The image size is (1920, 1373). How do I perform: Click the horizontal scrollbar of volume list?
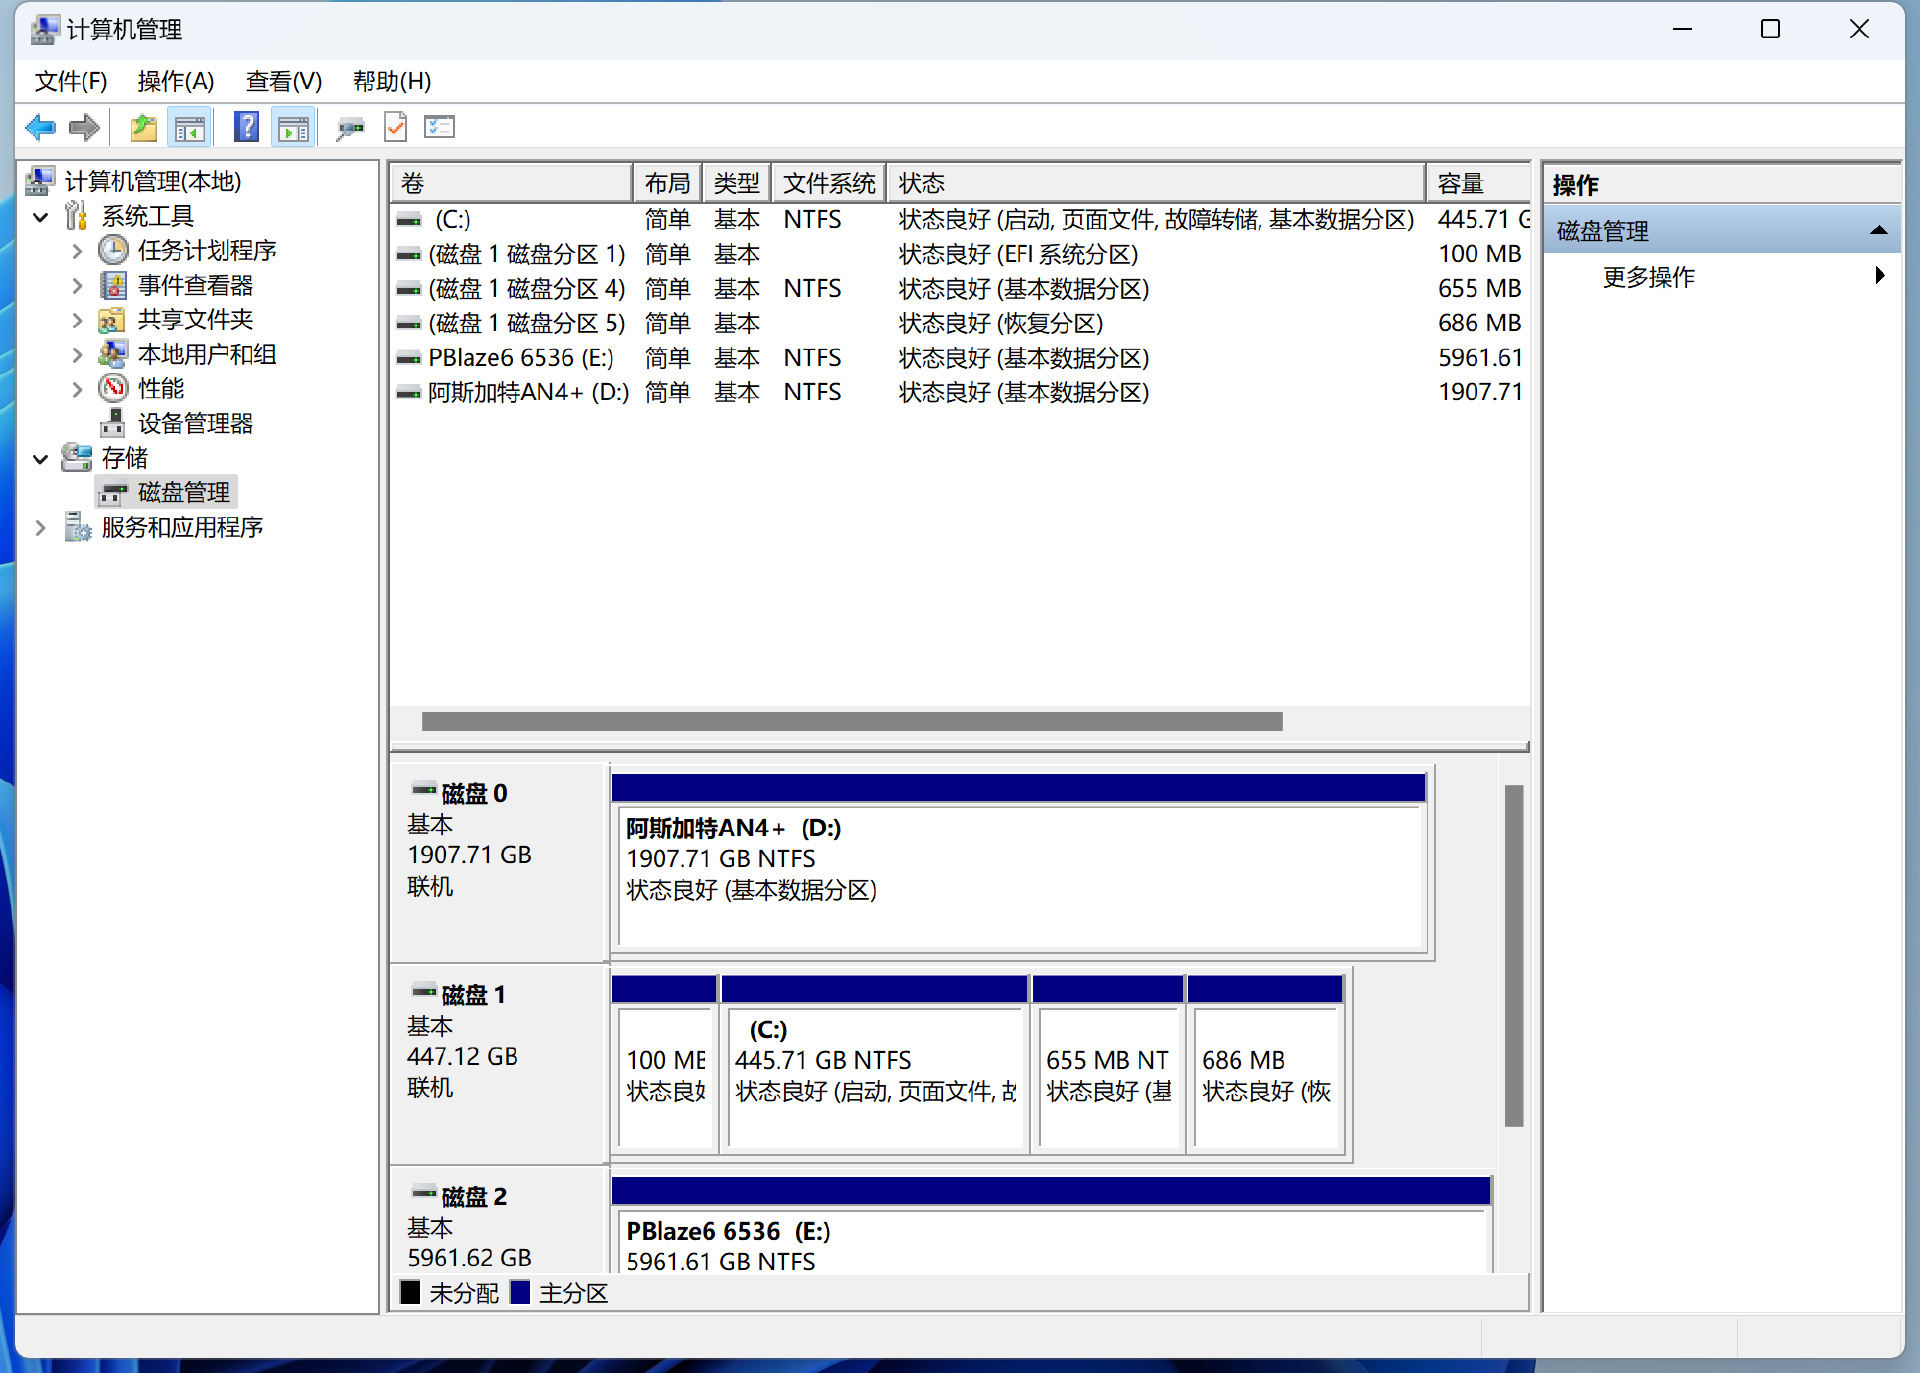(x=851, y=721)
